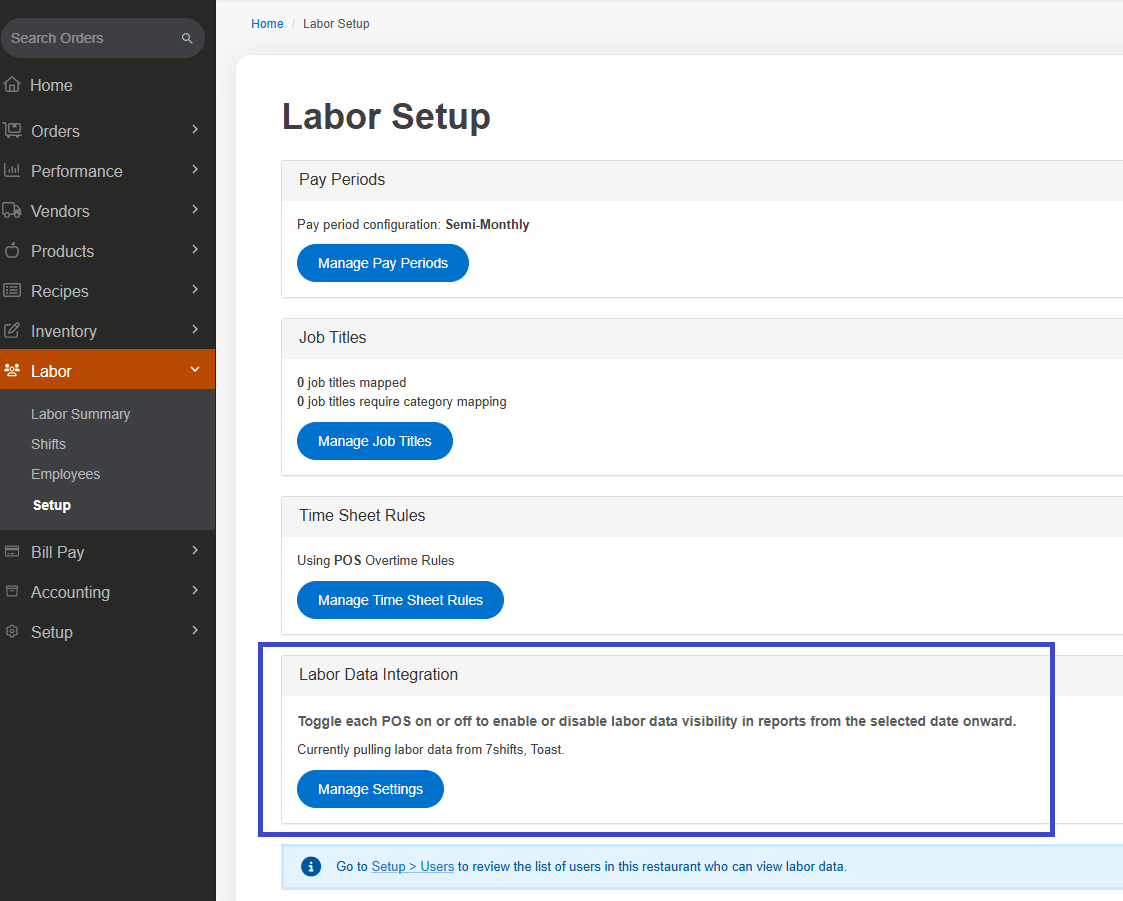Click the Bill Pay card icon
The height and width of the screenshot is (901, 1123).
tap(13, 552)
